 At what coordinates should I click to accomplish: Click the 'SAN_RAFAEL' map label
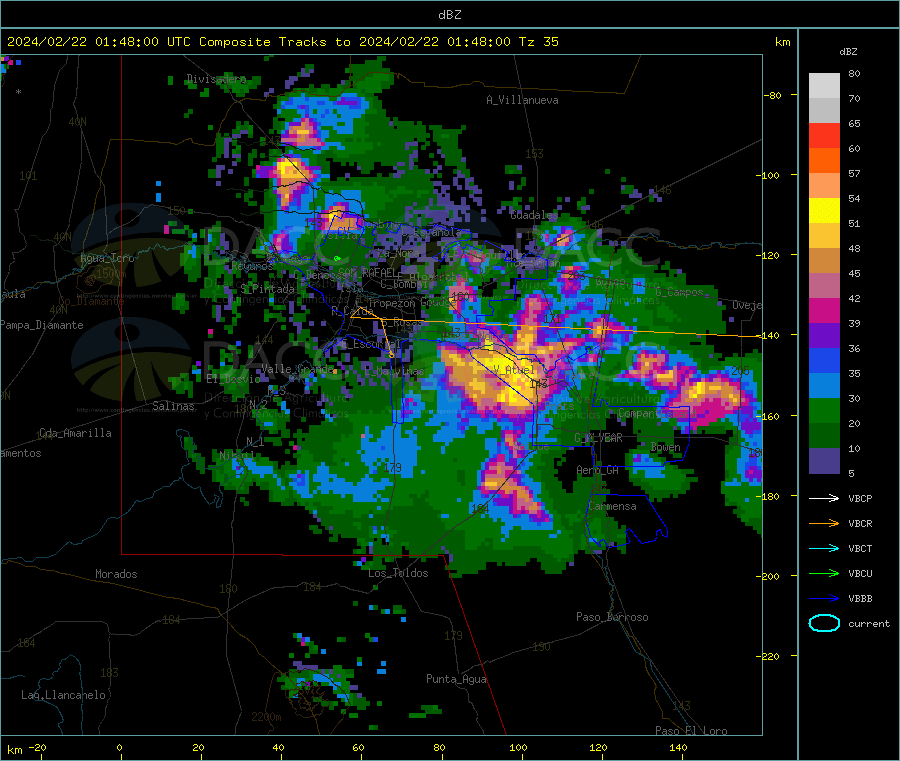pos(367,272)
